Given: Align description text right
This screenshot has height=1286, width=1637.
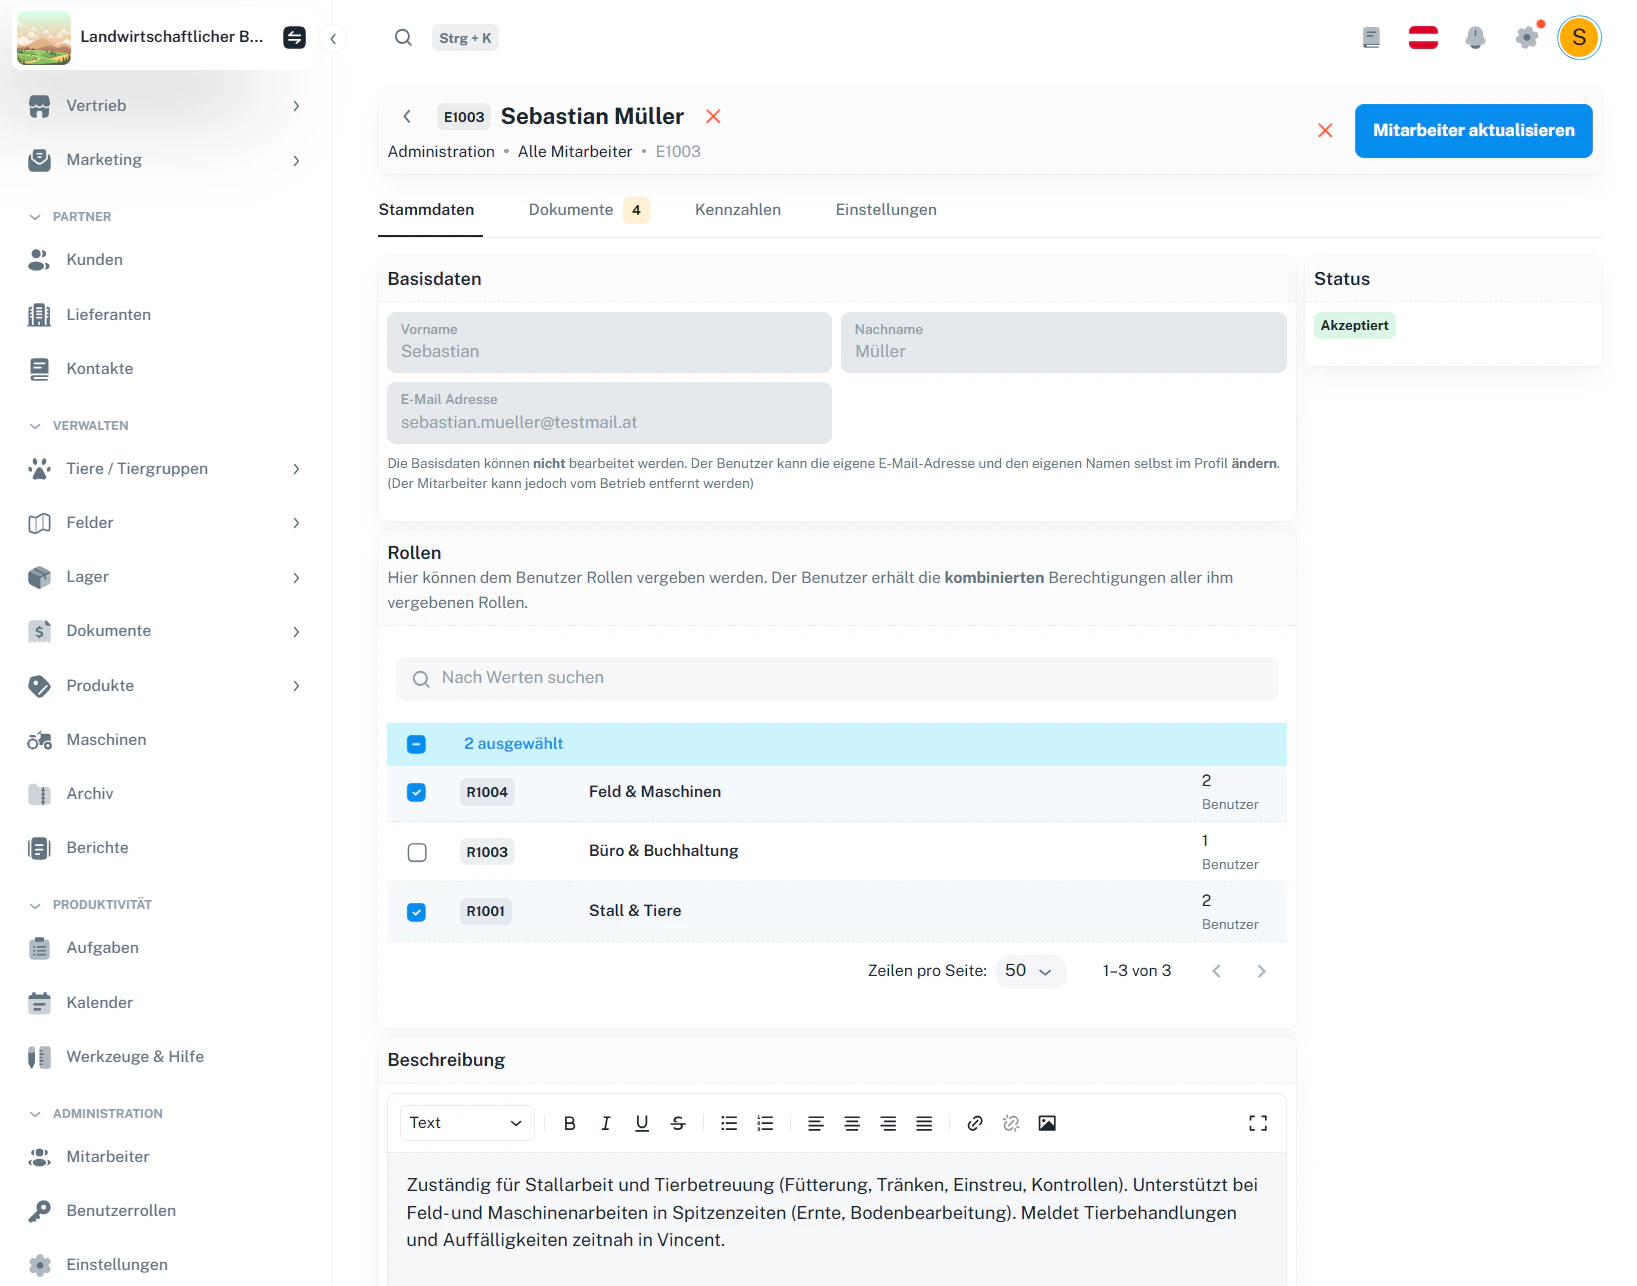Looking at the screenshot, I should [x=888, y=1123].
